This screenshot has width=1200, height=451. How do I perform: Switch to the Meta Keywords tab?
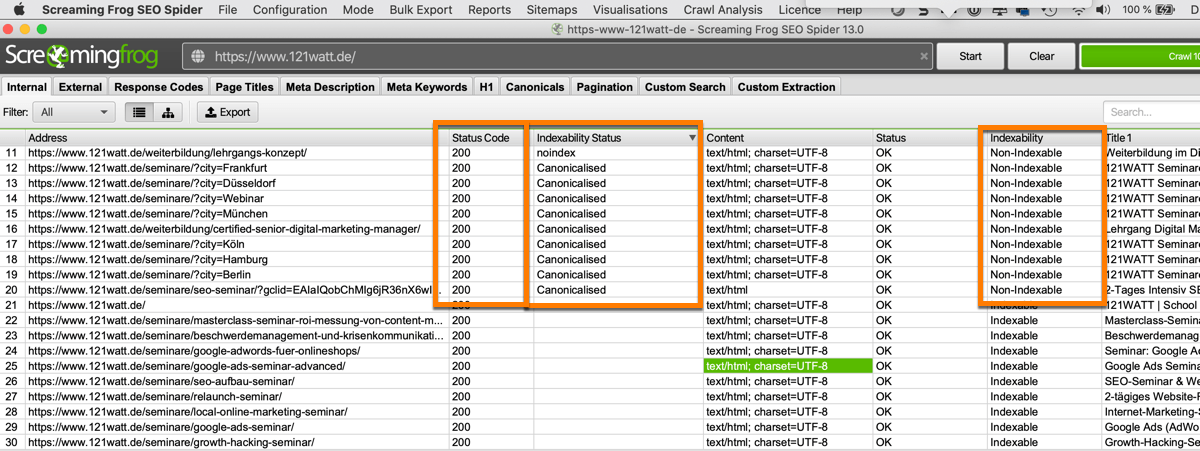pos(427,87)
